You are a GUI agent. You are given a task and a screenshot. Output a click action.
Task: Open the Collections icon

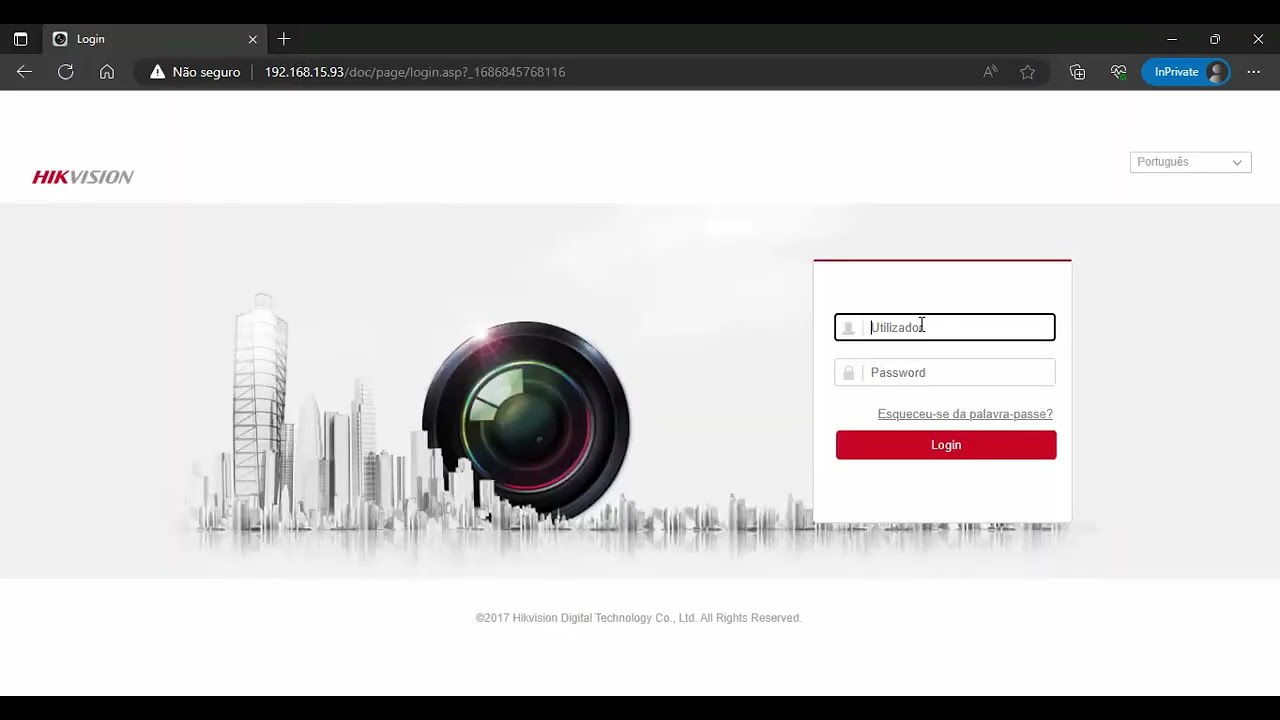(x=1077, y=72)
